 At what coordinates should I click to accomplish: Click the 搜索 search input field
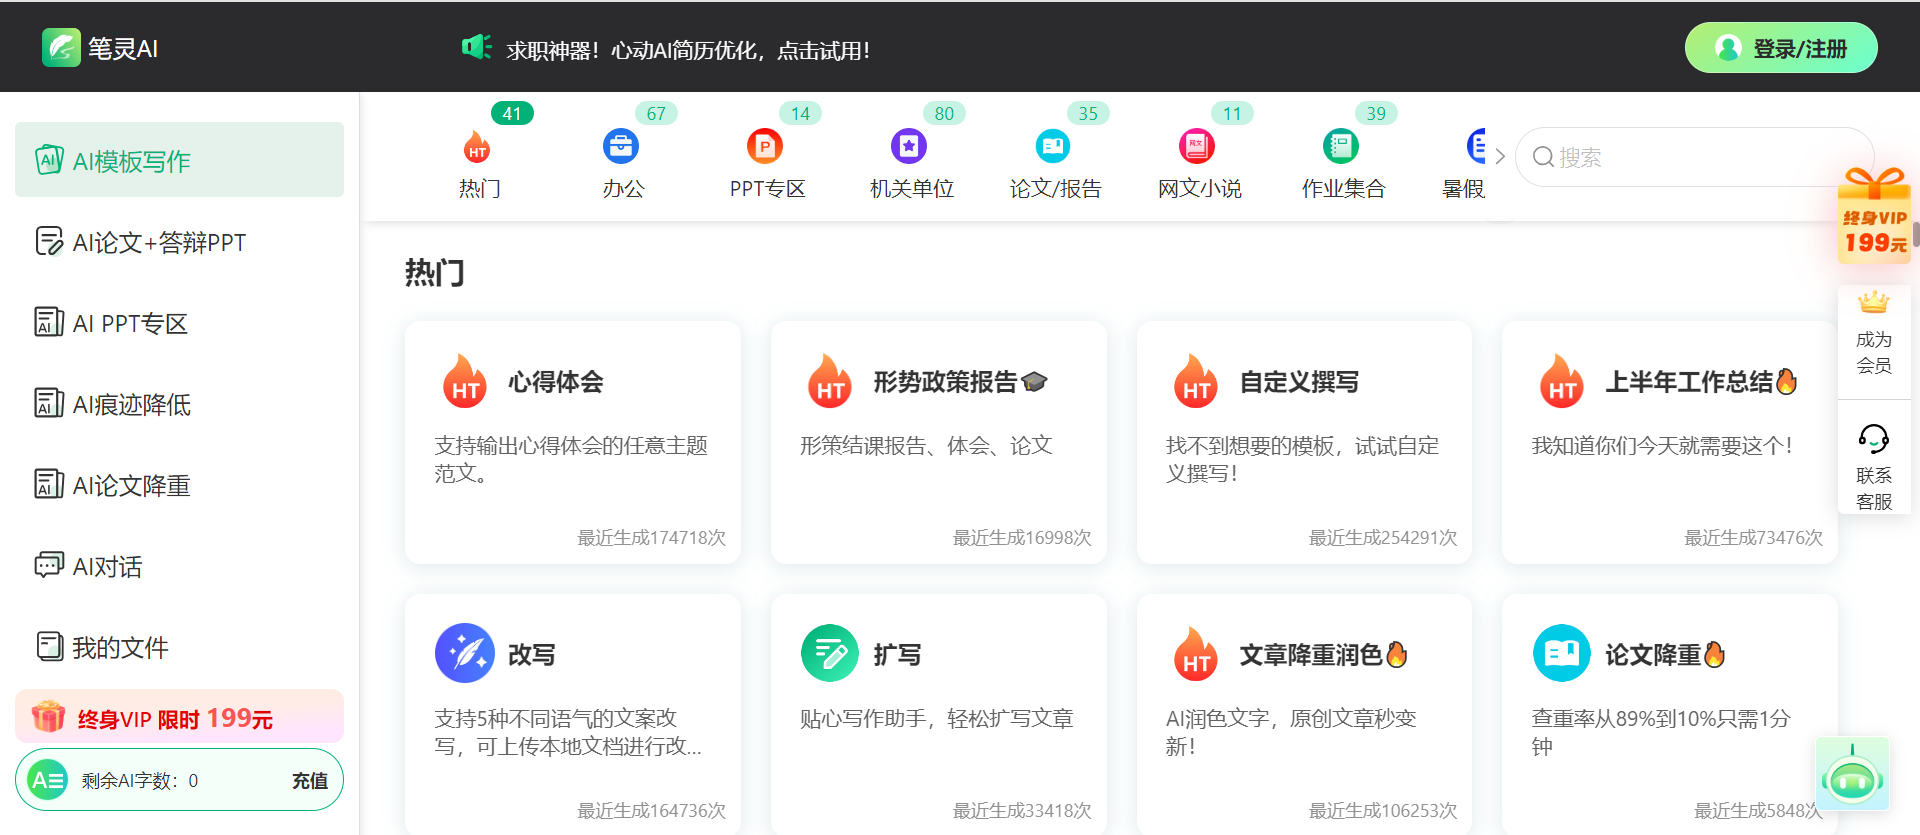1694,157
